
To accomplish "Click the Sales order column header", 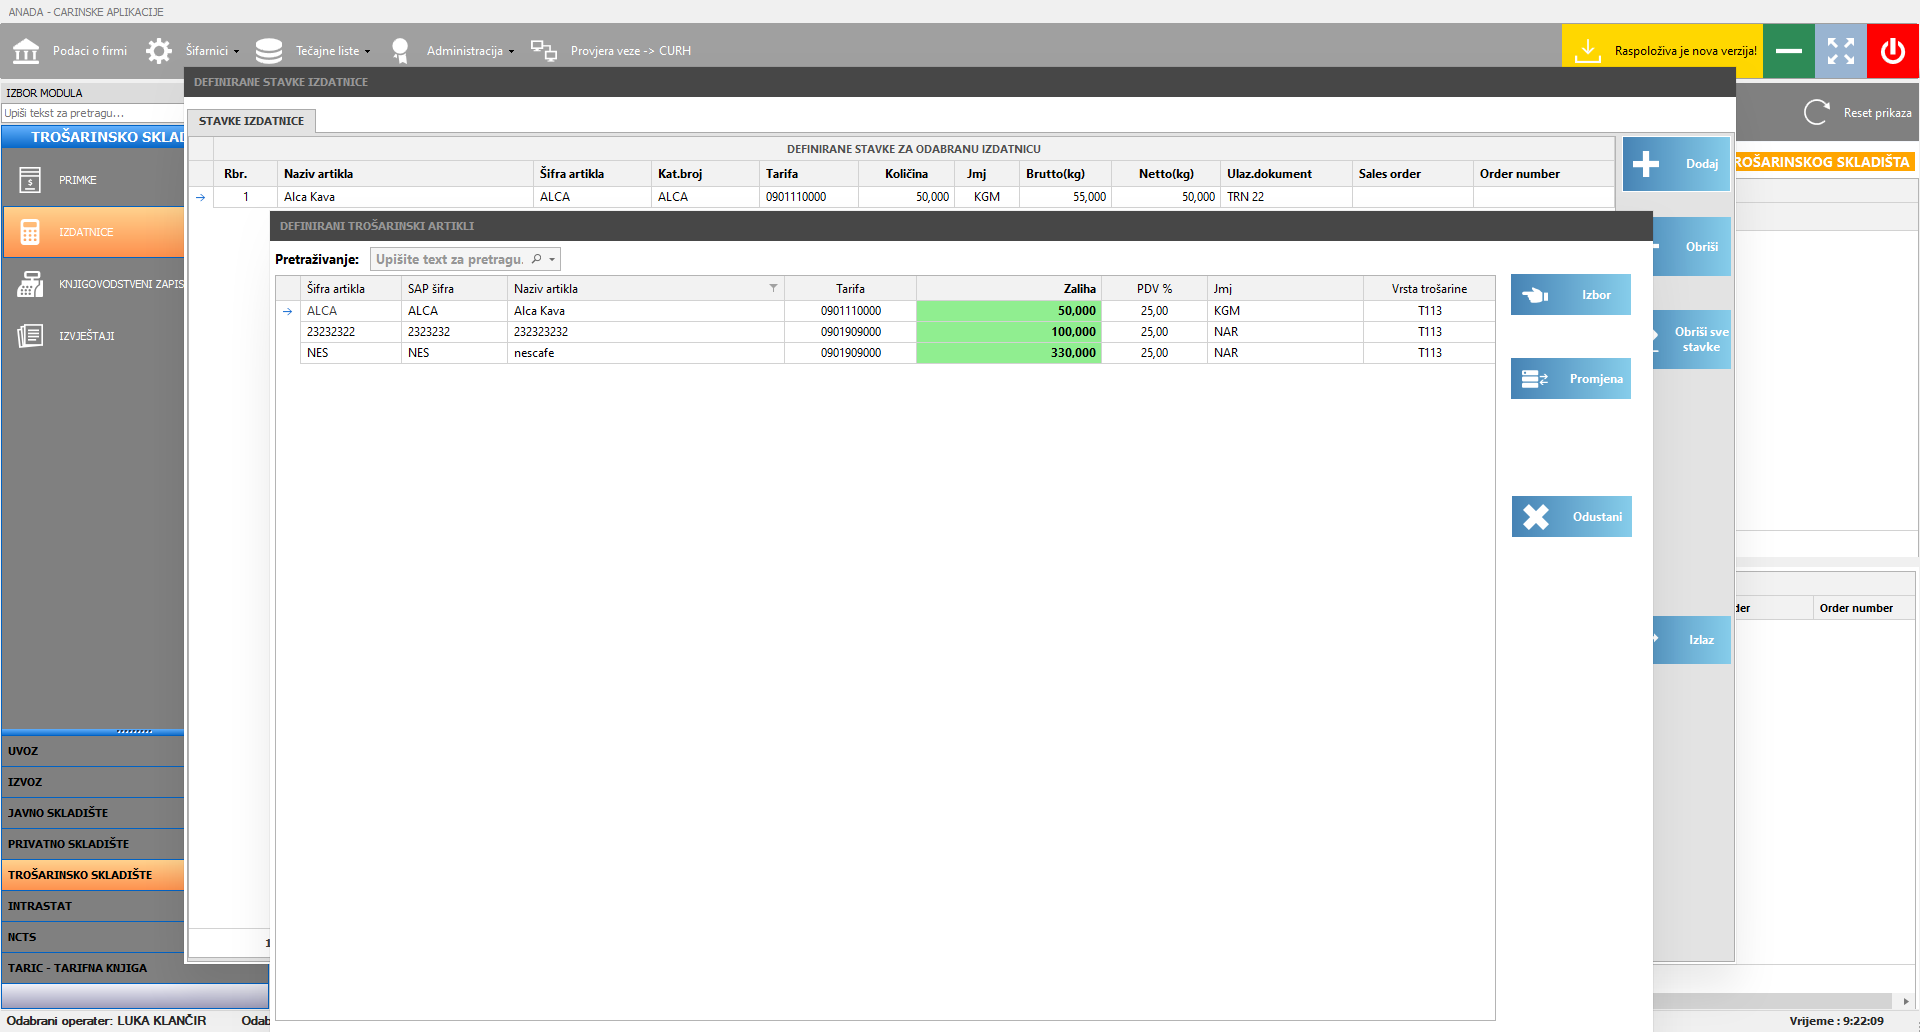I will 1412,174.
